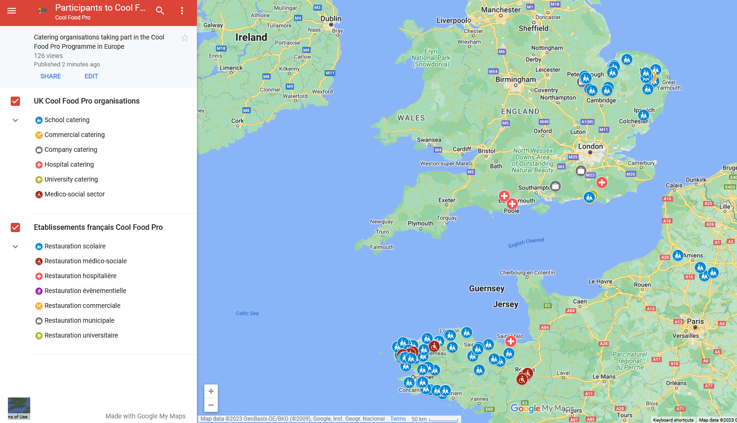The height and width of the screenshot is (423, 737).
Task: Star this map with the star icon
Action: coord(185,38)
